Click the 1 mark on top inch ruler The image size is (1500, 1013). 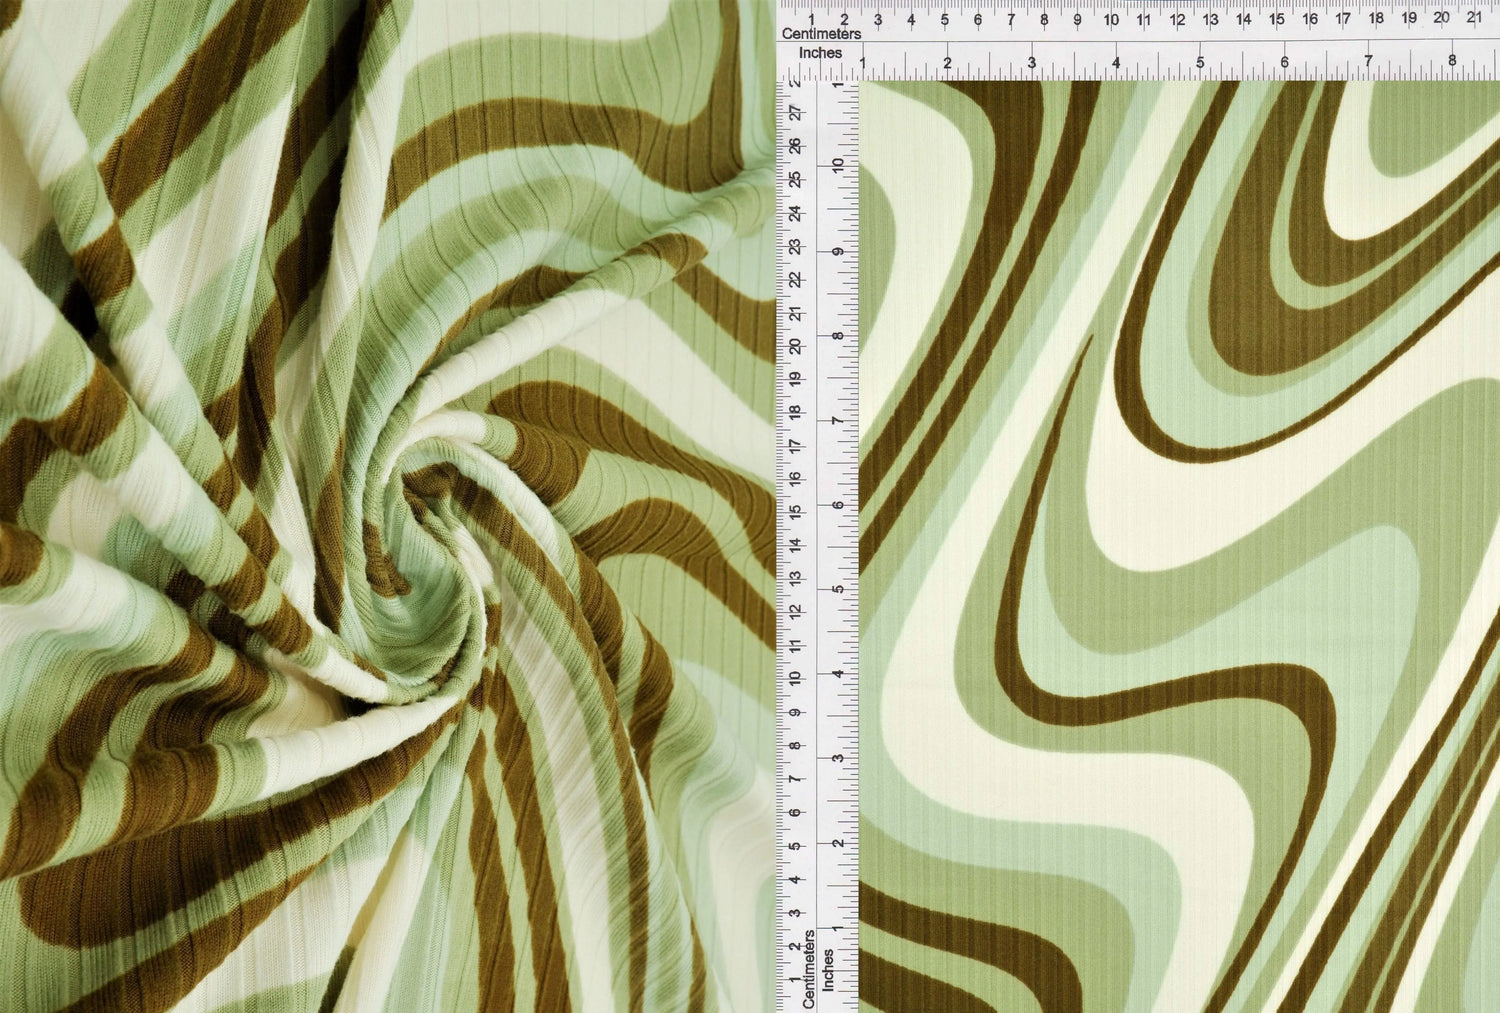[863, 63]
